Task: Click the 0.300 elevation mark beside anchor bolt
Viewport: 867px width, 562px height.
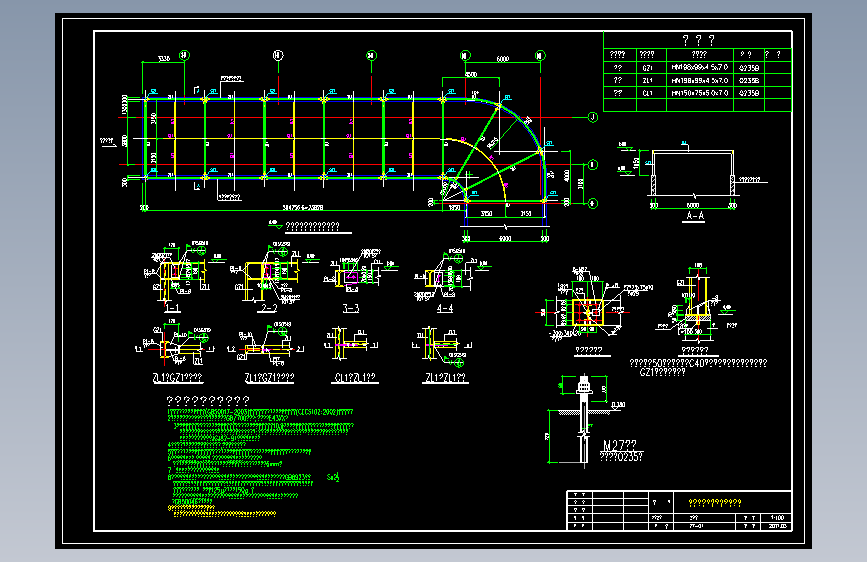Action: tap(618, 405)
